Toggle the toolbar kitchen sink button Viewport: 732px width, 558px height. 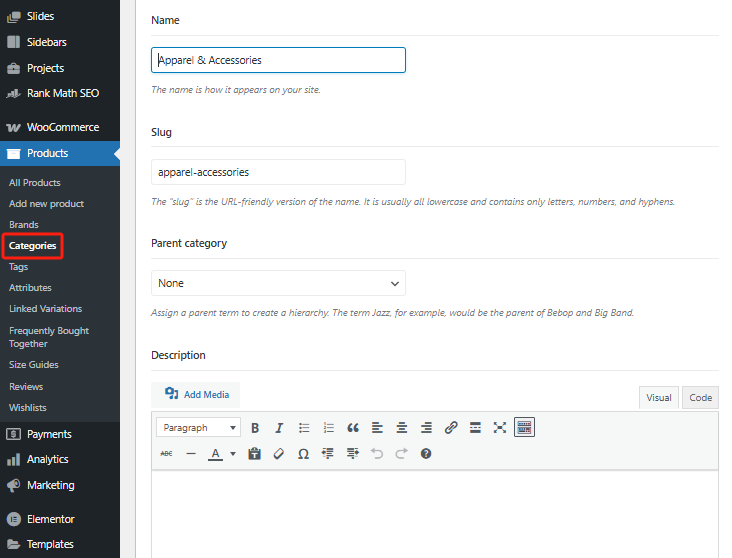coord(525,428)
